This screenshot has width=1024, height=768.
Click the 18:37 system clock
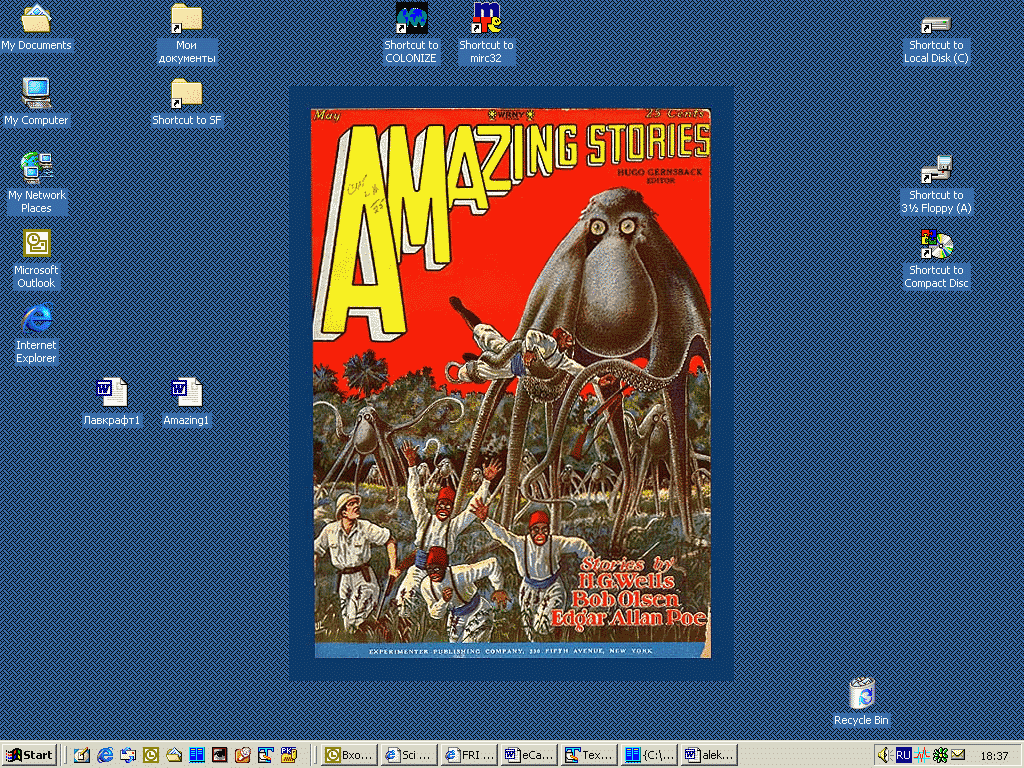coord(994,756)
